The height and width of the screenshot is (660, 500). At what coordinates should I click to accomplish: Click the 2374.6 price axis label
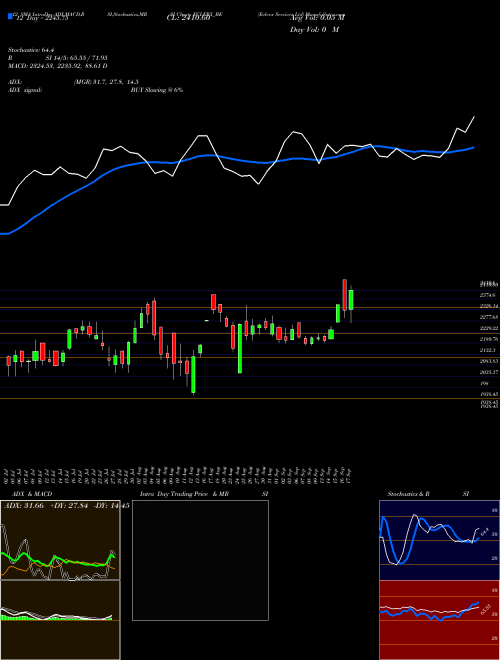pos(487,295)
